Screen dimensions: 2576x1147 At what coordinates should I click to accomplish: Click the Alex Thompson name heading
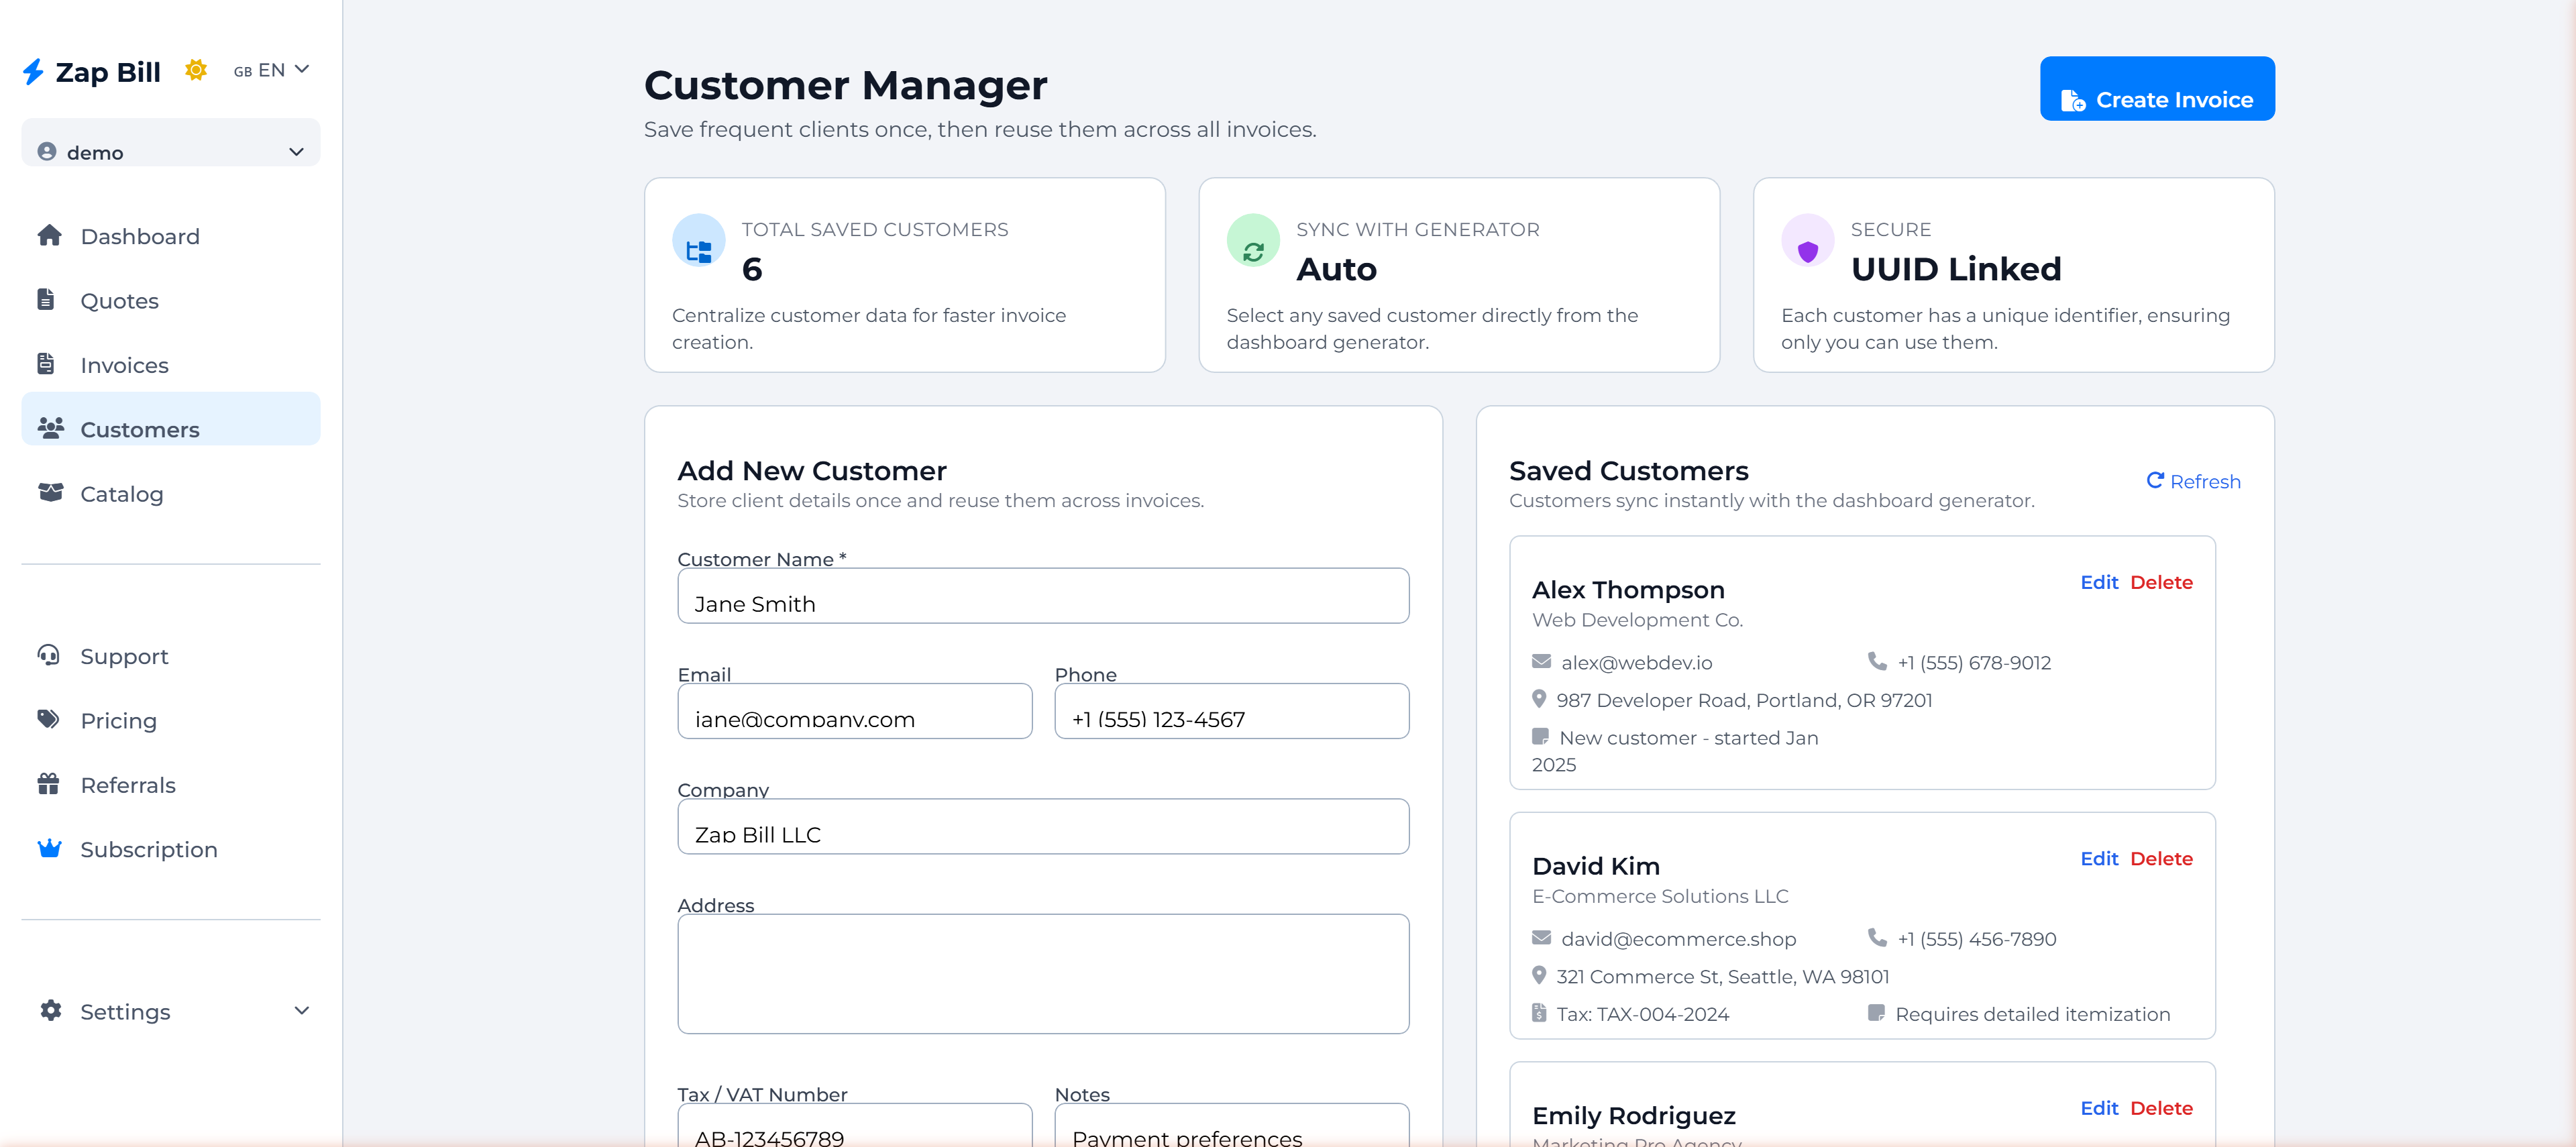click(1628, 589)
